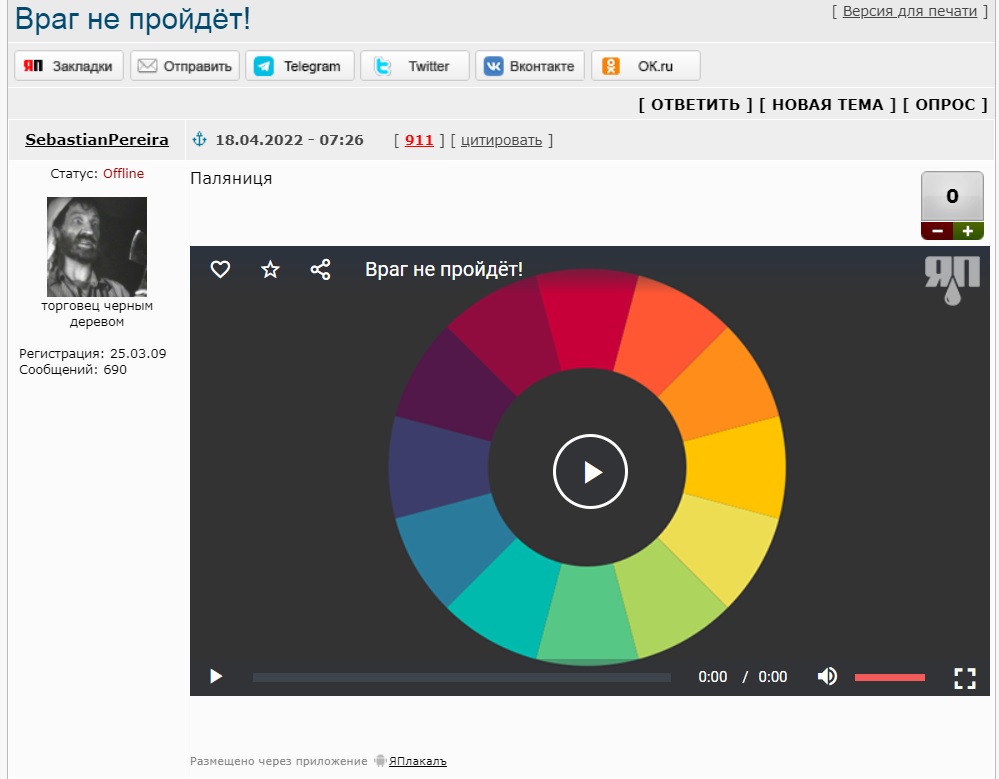Screen dimensions: 999x779
Task: Enter fullscreen mode in the video player
Action: [965, 678]
